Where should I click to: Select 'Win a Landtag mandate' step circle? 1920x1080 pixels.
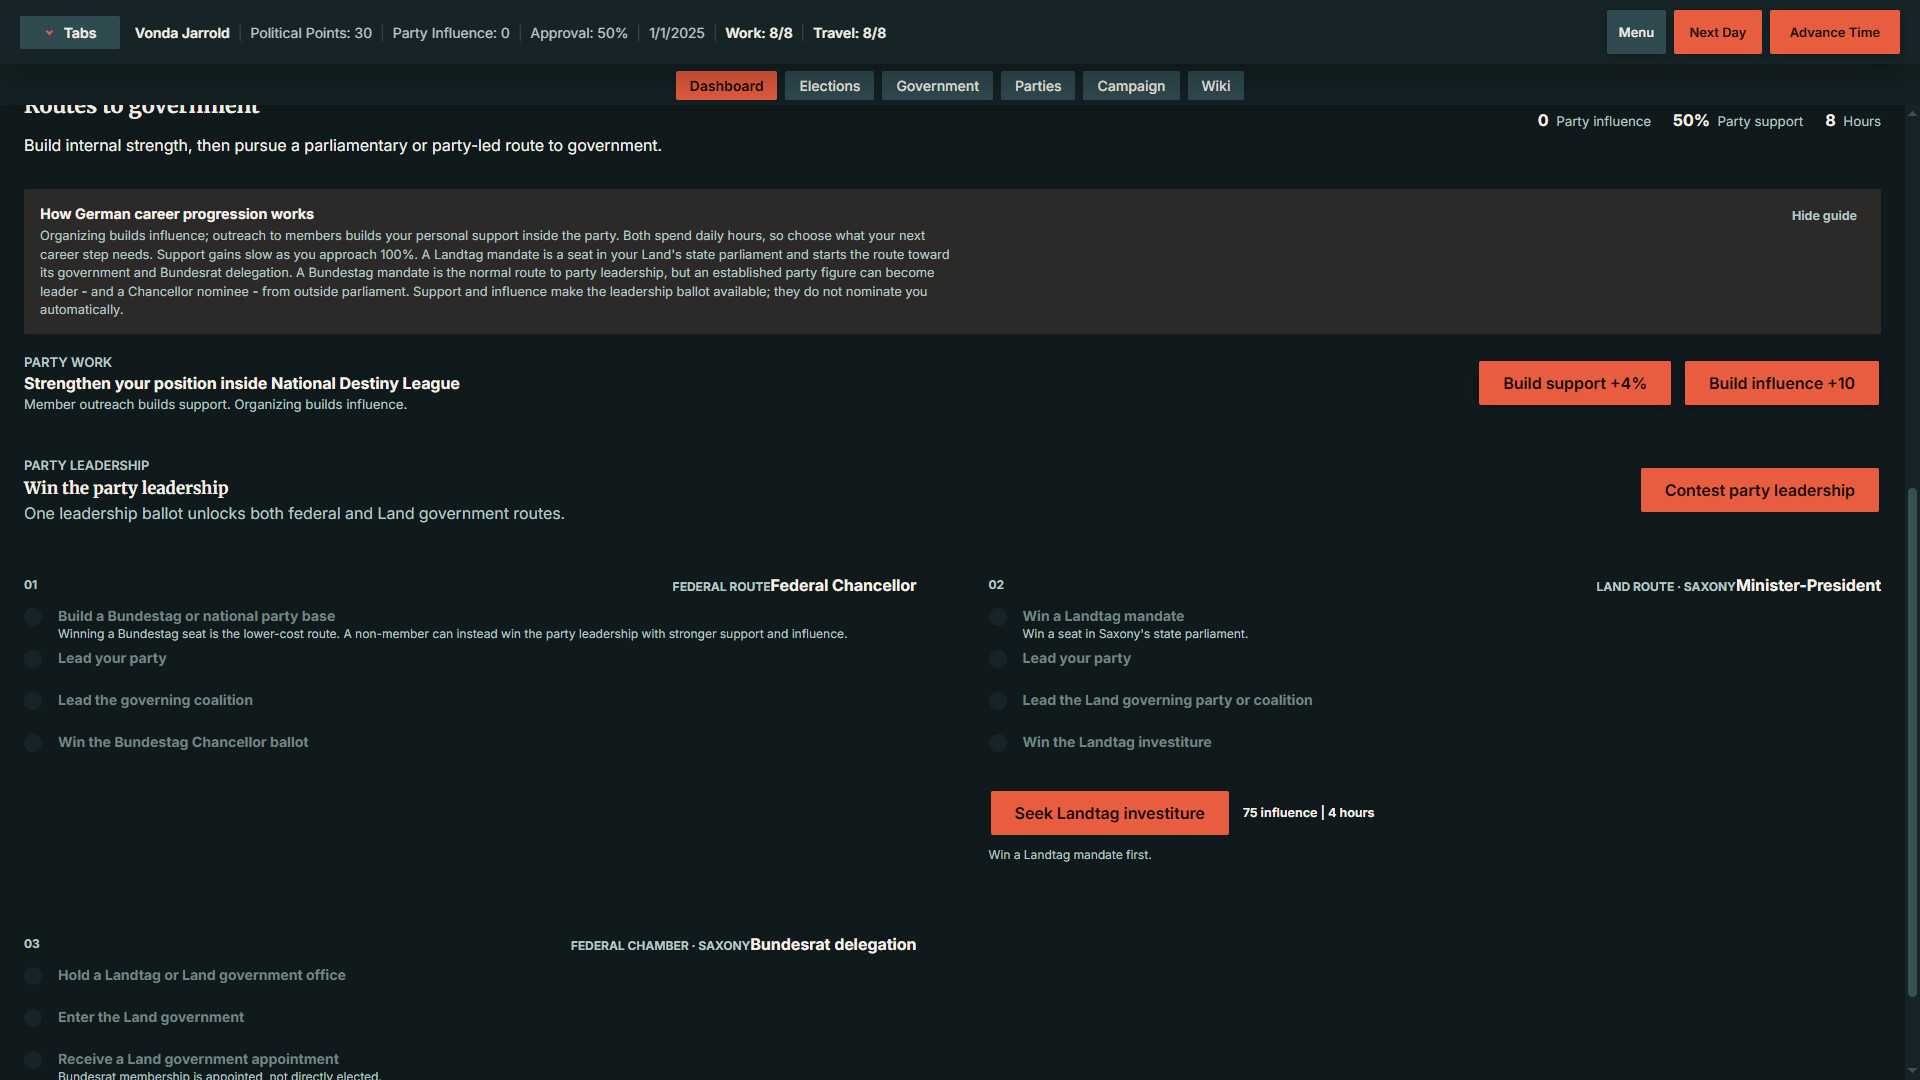pyautogui.click(x=997, y=617)
